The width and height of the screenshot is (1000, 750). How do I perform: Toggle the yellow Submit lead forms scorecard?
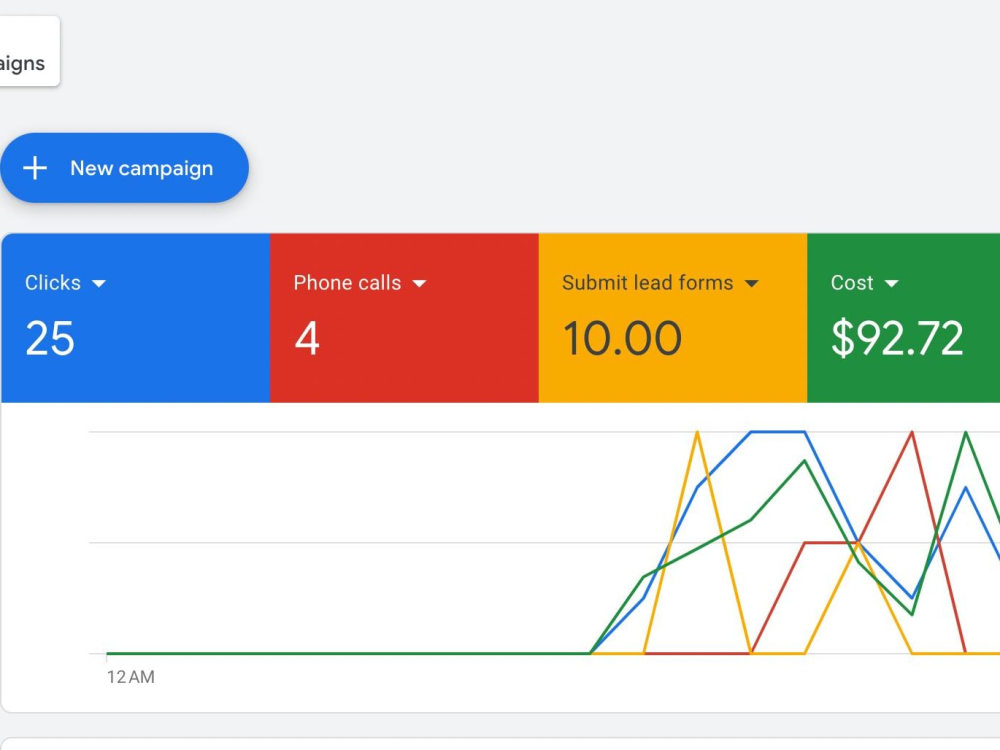coord(673,318)
